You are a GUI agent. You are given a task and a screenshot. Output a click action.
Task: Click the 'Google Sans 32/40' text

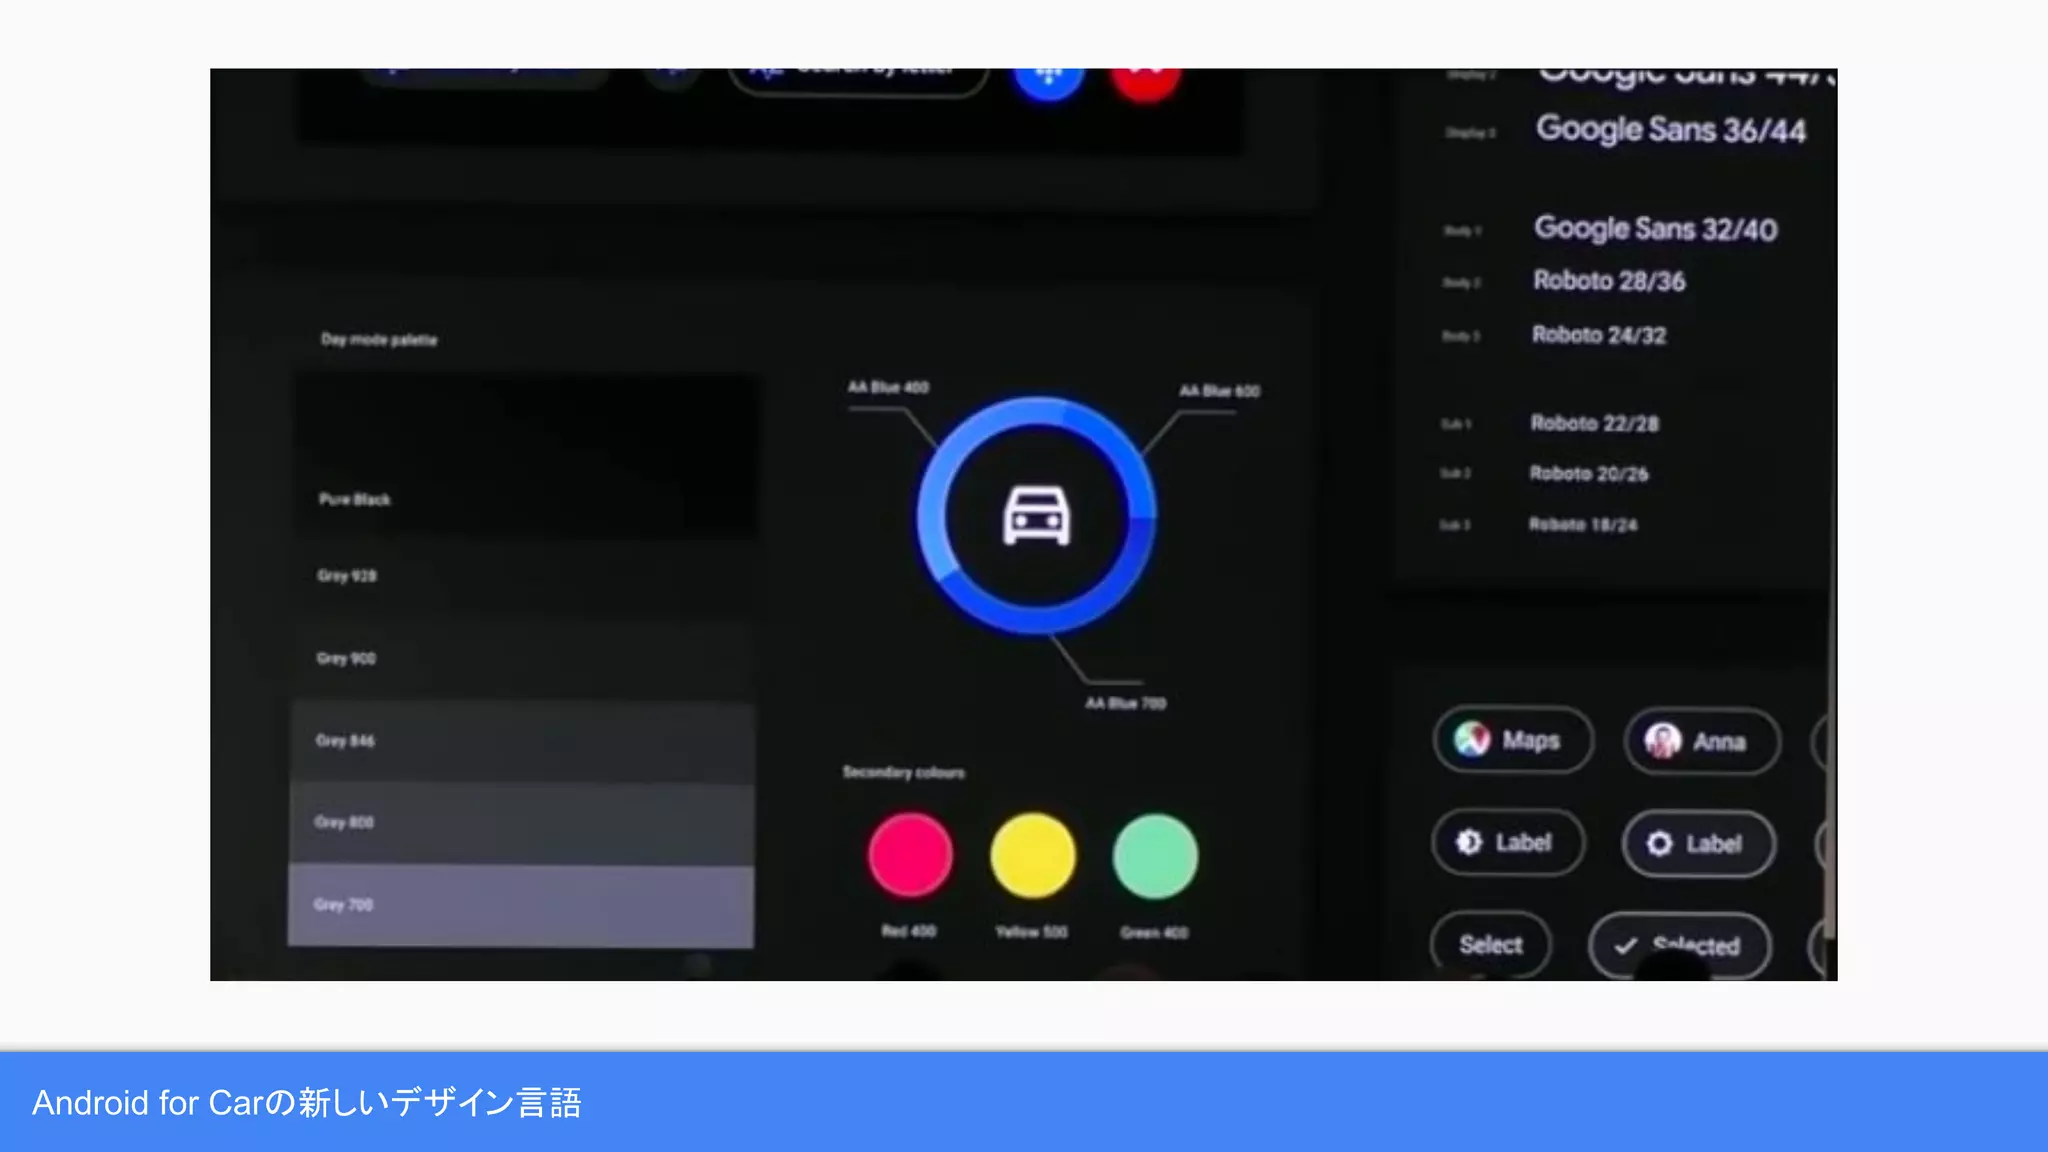1656,228
